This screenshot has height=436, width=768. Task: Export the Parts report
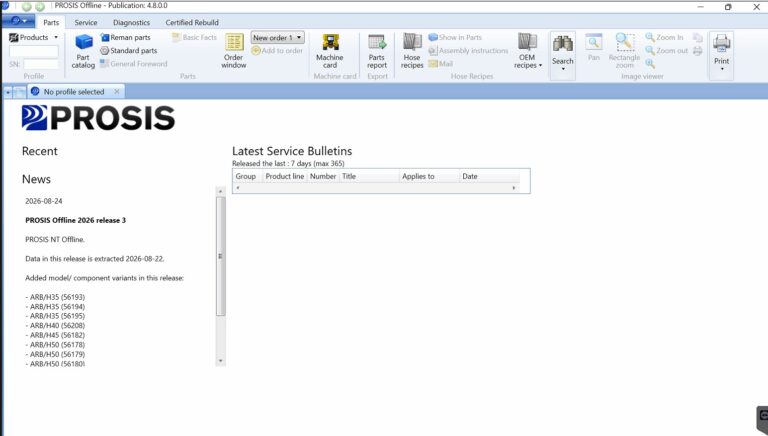pyautogui.click(x=377, y=51)
